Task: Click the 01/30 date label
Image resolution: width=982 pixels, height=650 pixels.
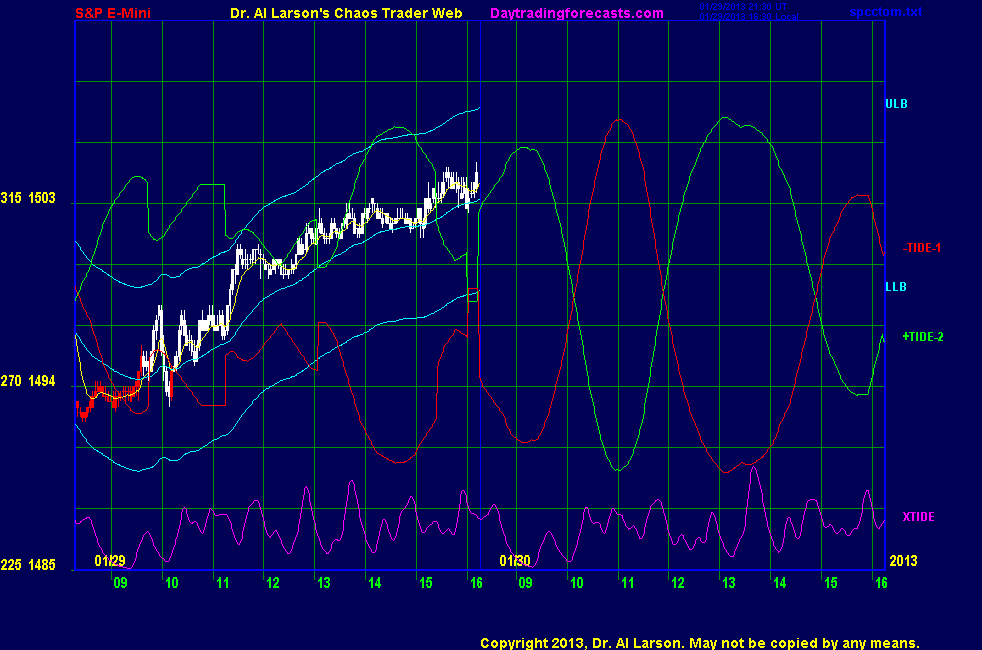Action: click(515, 560)
